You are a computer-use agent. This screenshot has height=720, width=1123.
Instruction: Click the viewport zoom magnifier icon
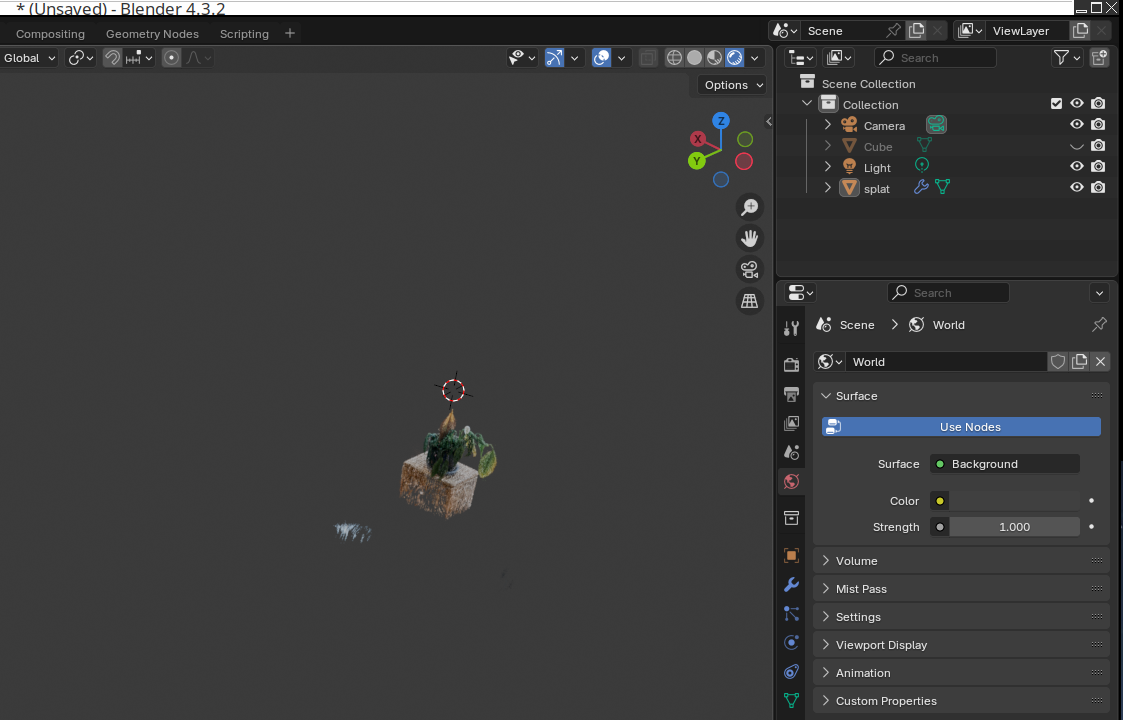pos(749,207)
